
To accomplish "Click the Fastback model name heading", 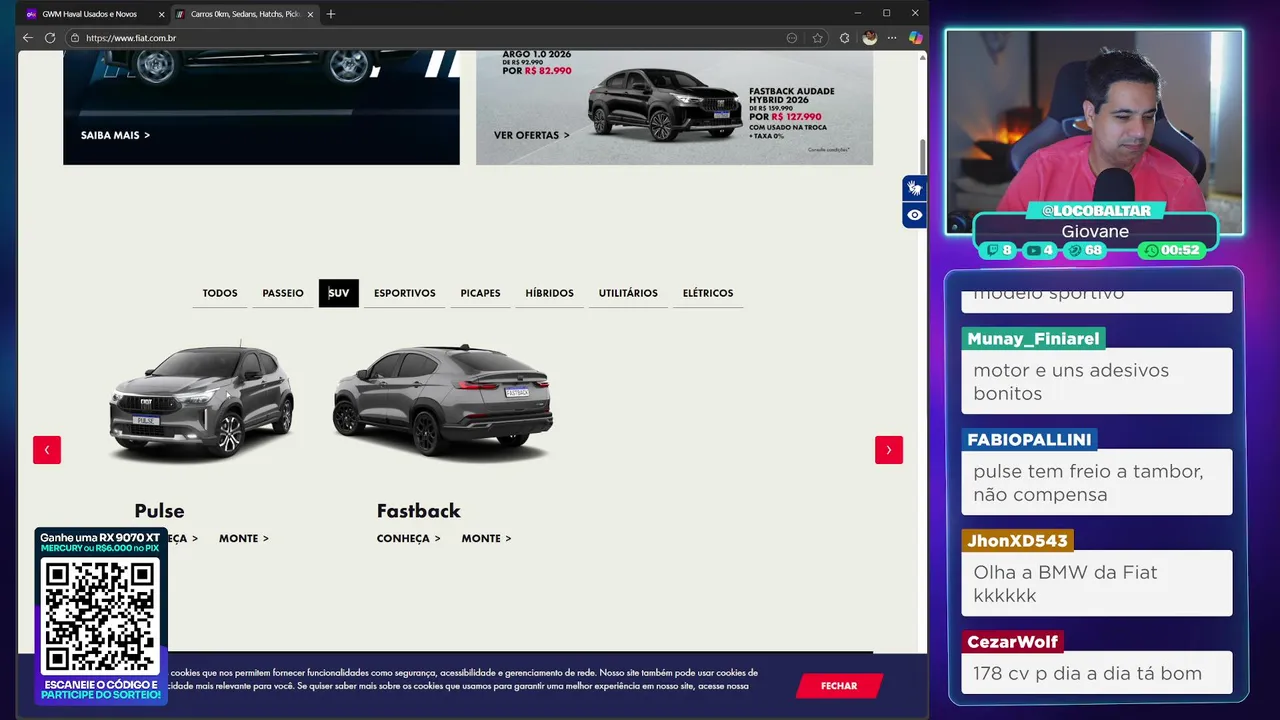I will click(418, 511).
